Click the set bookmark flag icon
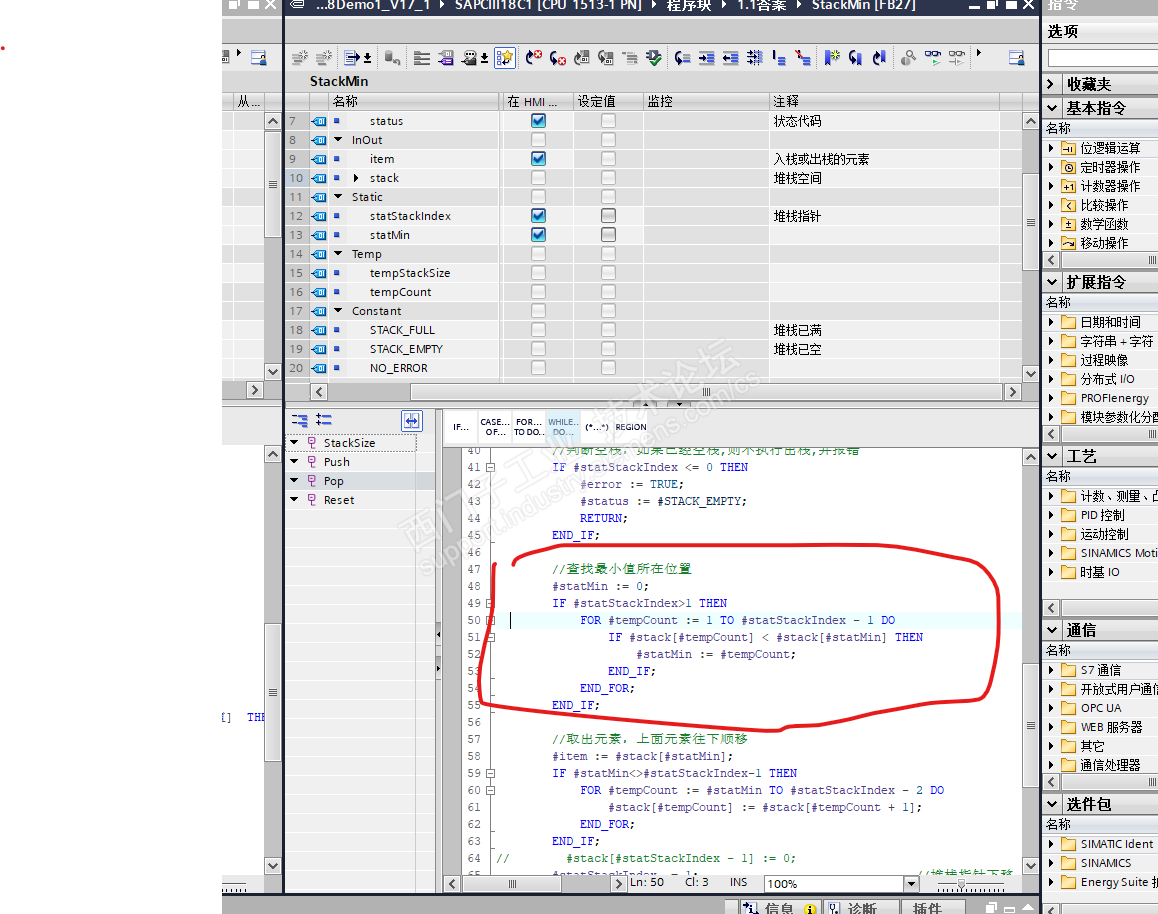 pyautogui.click(x=832, y=58)
